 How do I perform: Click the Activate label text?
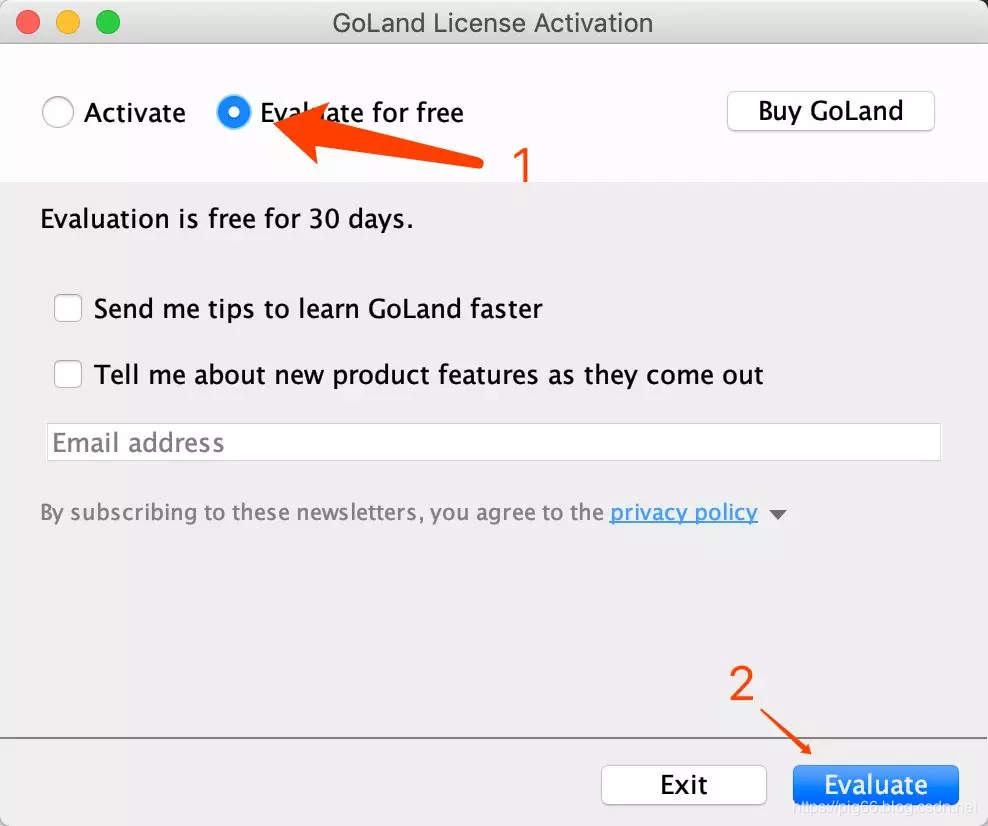(x=135, y=113)
